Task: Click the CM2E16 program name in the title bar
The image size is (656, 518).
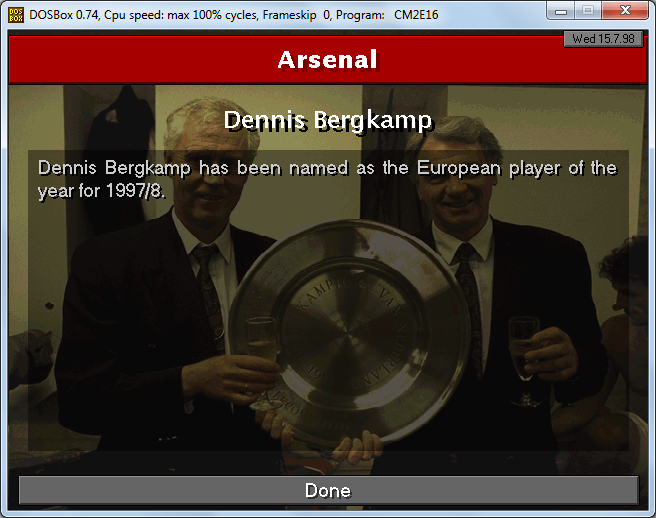Action: click(416, 15)
